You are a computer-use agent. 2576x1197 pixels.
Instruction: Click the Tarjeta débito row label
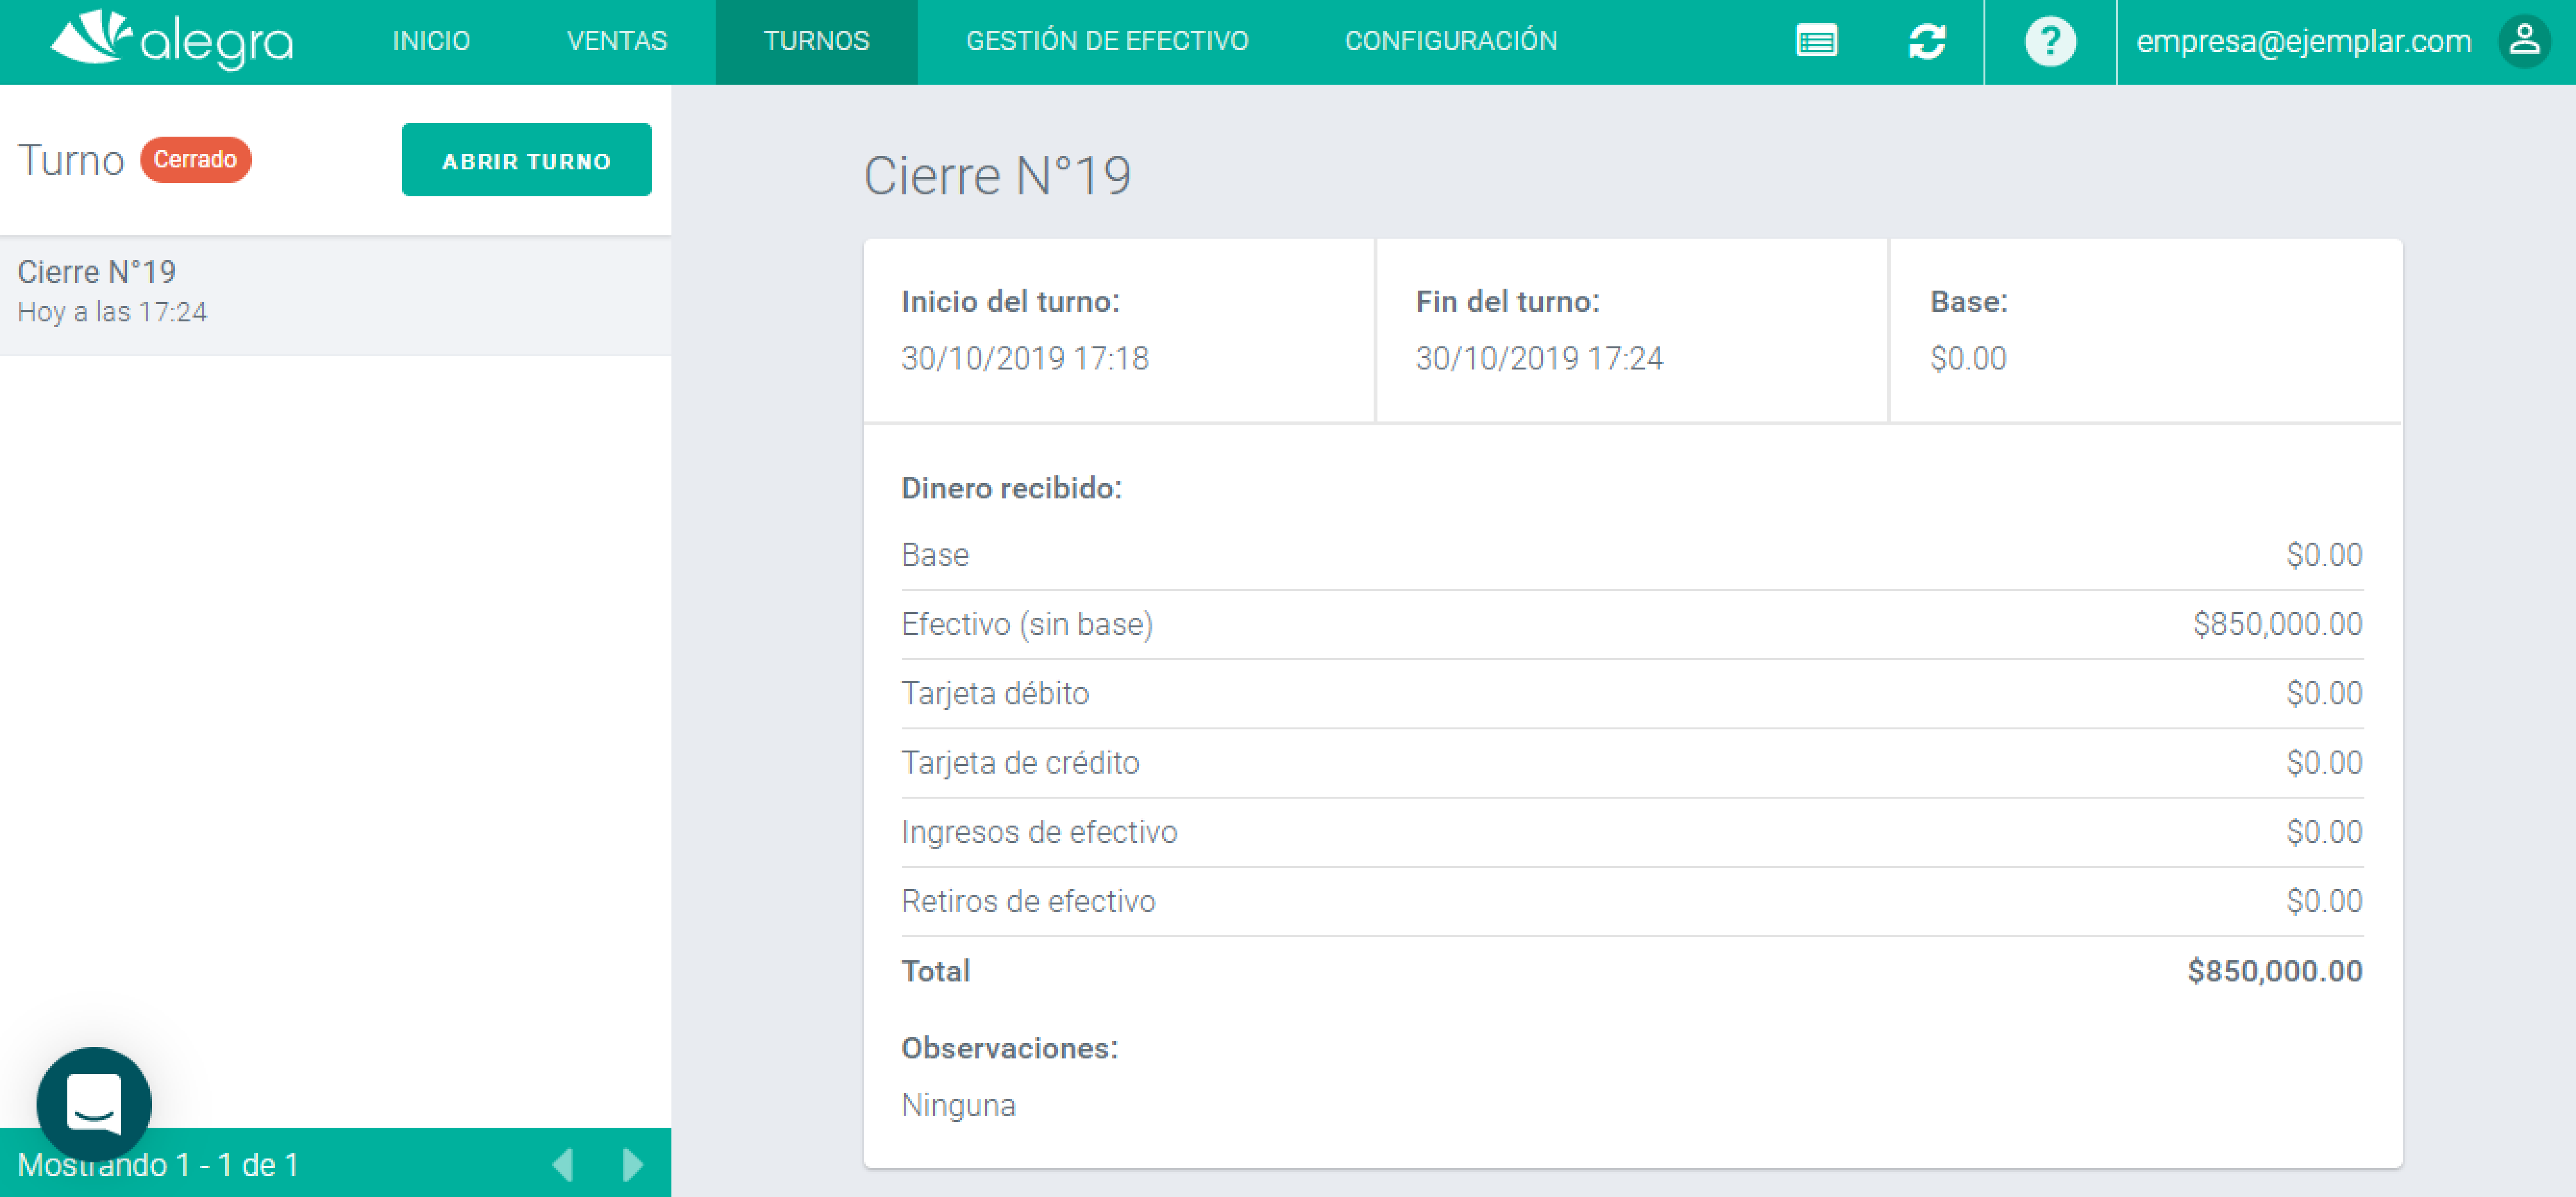[x=995, y=693]
